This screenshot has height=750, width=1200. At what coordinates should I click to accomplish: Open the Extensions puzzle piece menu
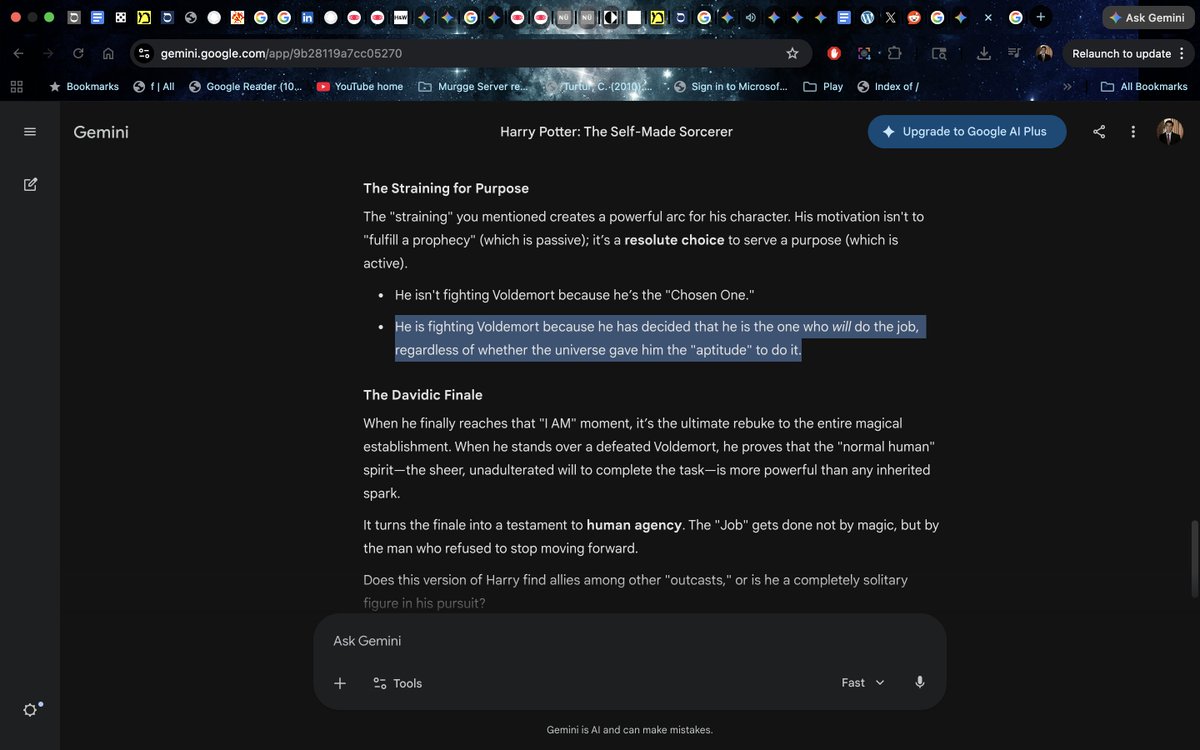point(894,54)
